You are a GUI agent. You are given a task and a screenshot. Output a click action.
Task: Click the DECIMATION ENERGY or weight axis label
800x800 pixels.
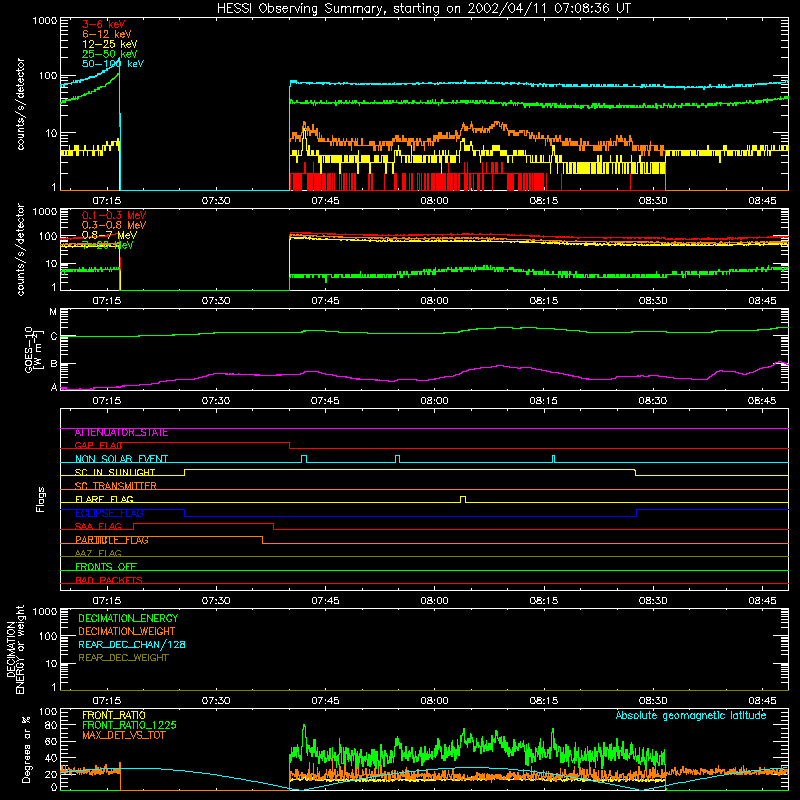(15, 649)
